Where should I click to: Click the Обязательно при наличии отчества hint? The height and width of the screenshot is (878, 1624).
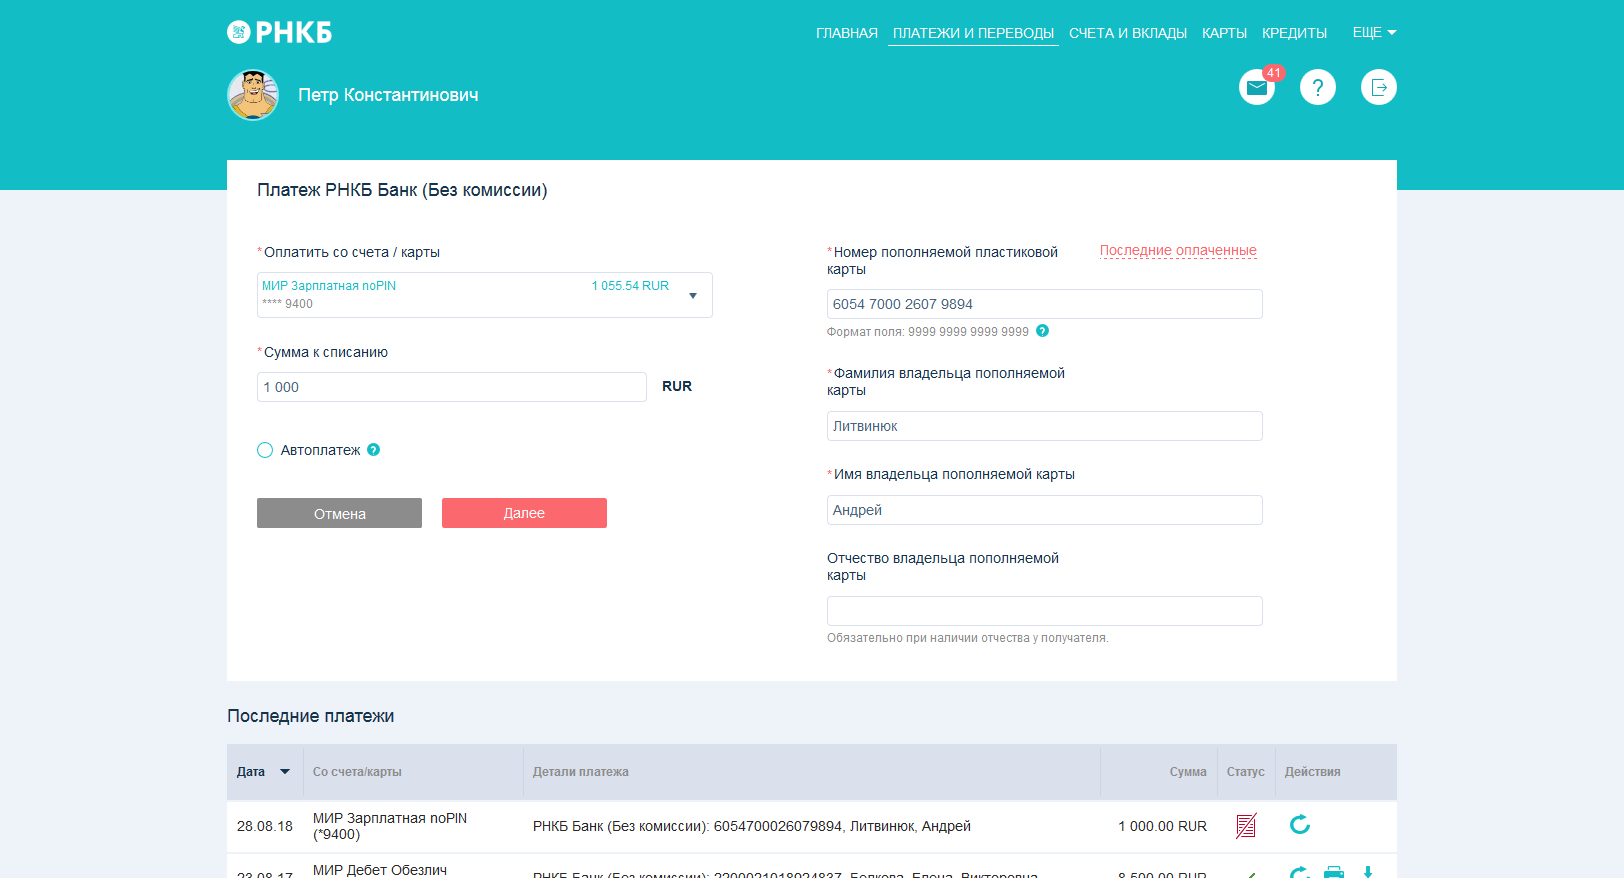tap(968, 638)
